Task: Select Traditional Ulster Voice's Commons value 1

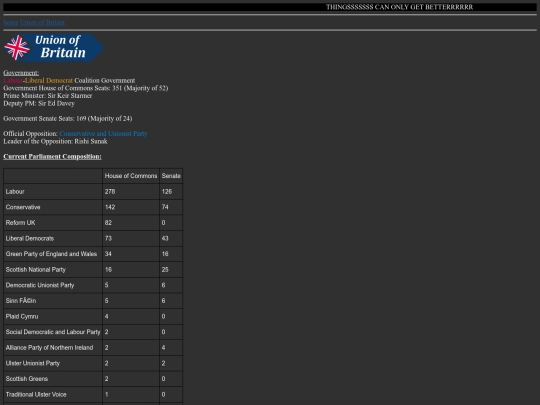Action: (106, 395)
